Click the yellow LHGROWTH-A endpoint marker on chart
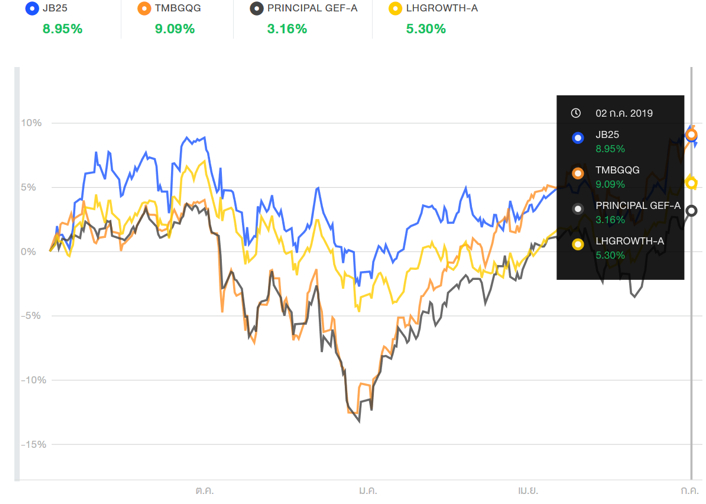Image resolution: width=706 pixels, height=504 pixels. click(691, 182)
